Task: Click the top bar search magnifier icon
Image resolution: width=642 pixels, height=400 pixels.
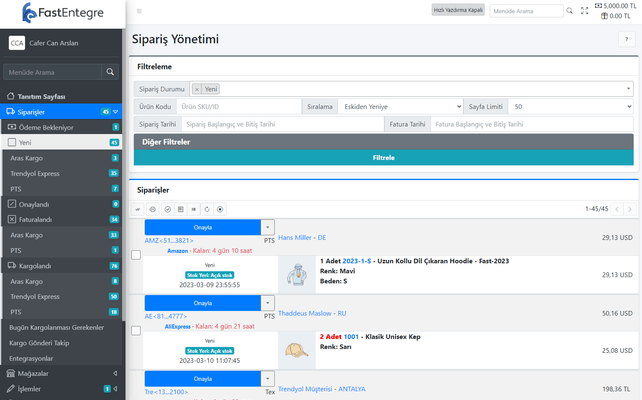Action: [569, 11]
